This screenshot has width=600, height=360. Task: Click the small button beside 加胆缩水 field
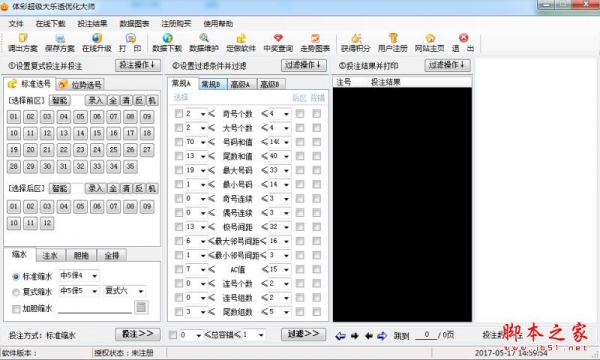pyautogui.click(x=141, y=307)
